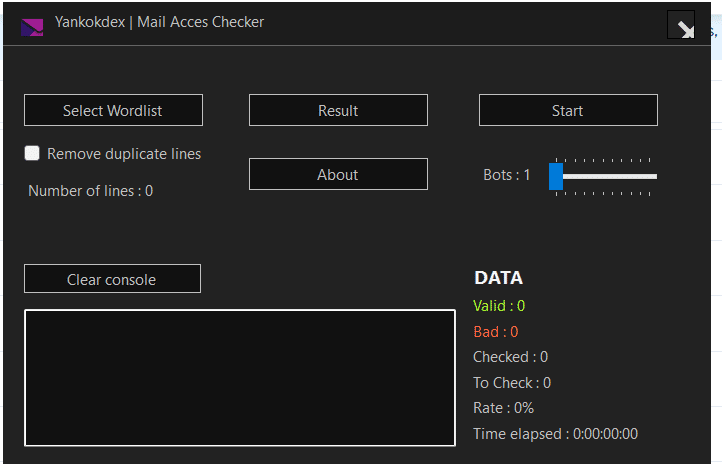Click the 'Bots : 1' label
The height and width of the screenshot is (468, 722).
pos(507,175)
